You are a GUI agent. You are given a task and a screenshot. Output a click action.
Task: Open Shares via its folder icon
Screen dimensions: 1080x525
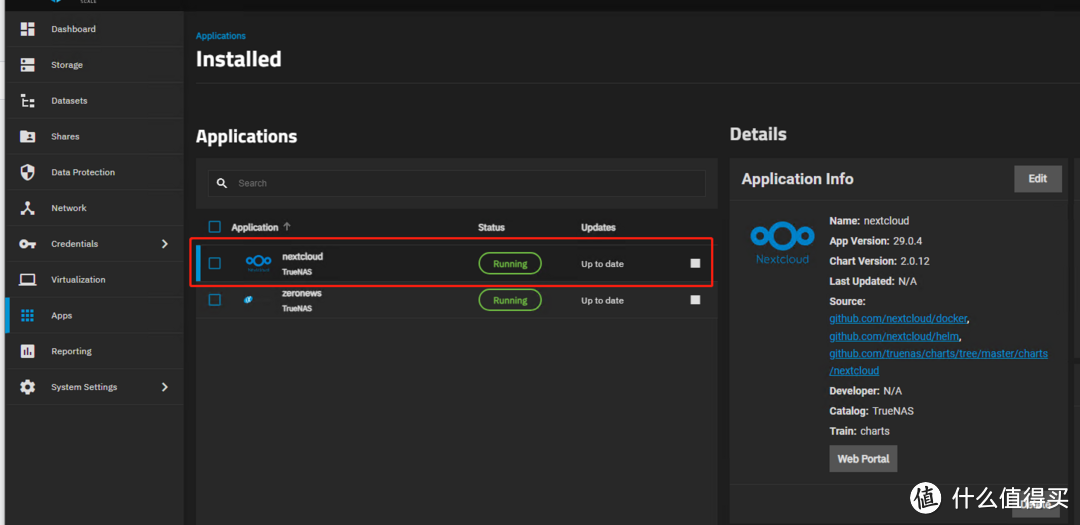pos(28,137)
